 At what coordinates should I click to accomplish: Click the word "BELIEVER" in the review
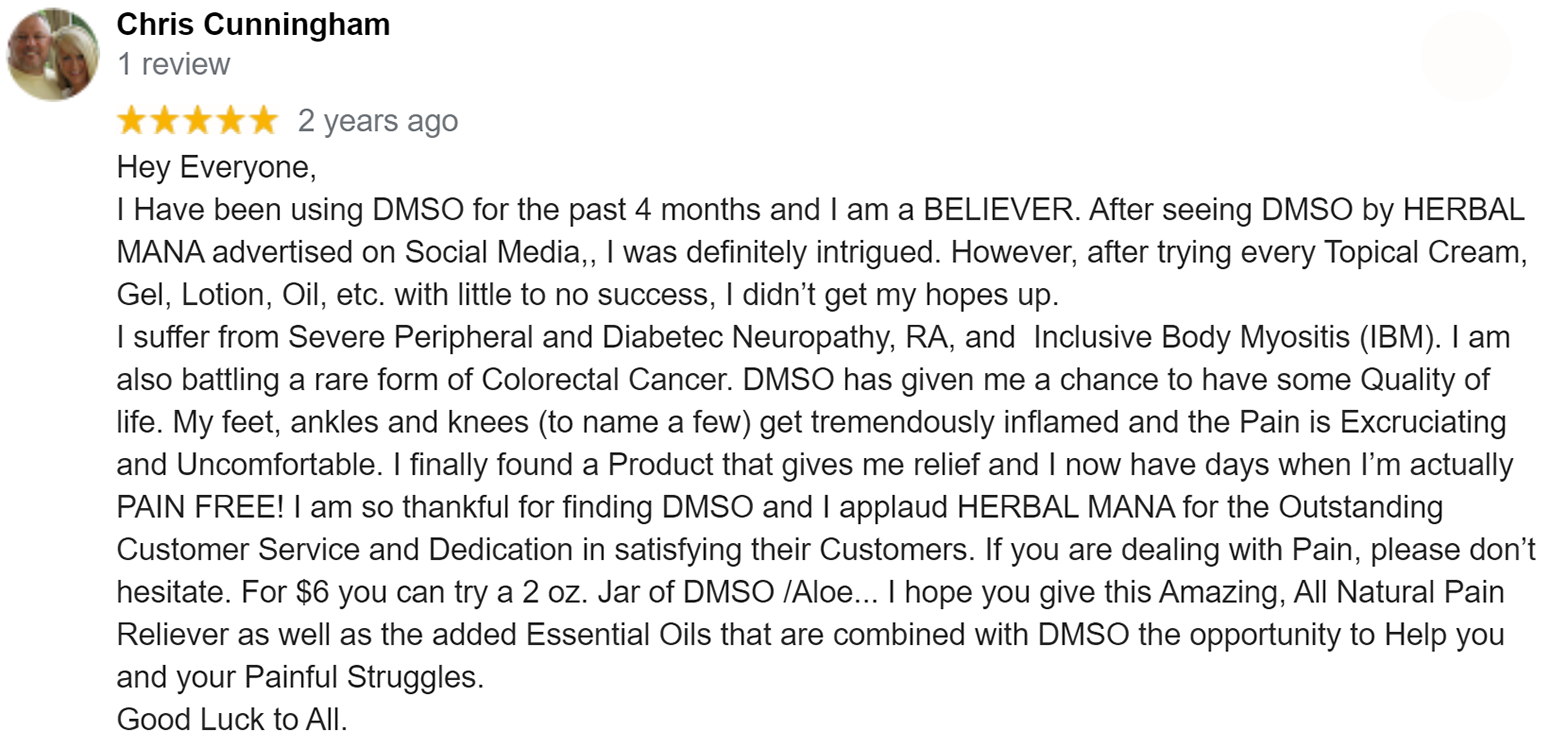[998, 210]
